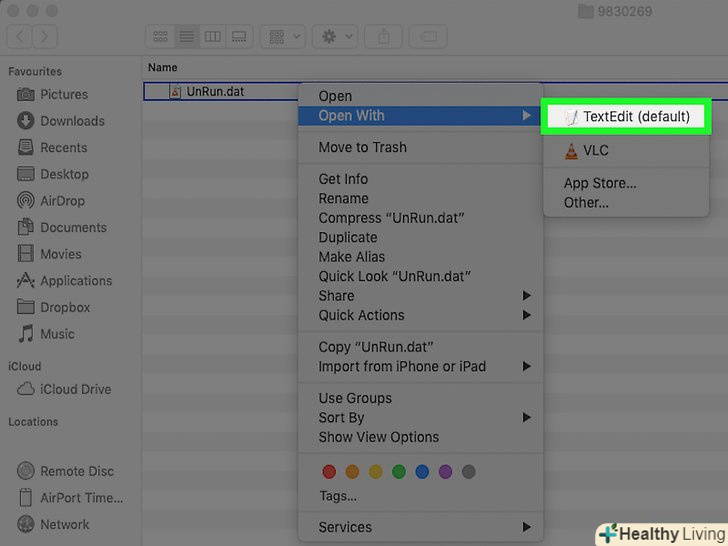
Task: Click the Share toolbar button
Action: pyautogui.click(x=384, y=36)
